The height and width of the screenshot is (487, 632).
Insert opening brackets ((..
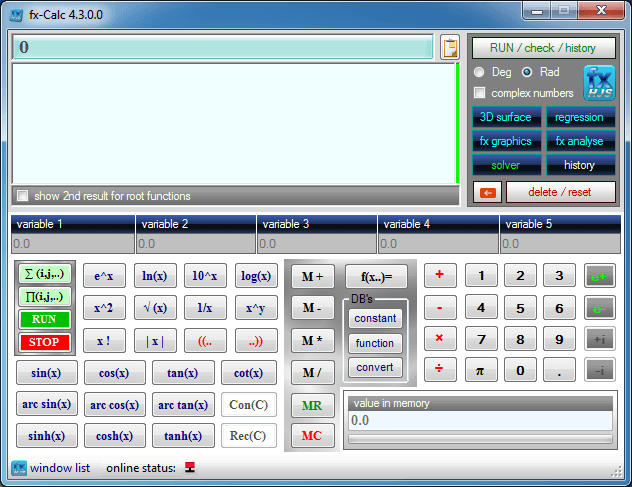(205, 341)
